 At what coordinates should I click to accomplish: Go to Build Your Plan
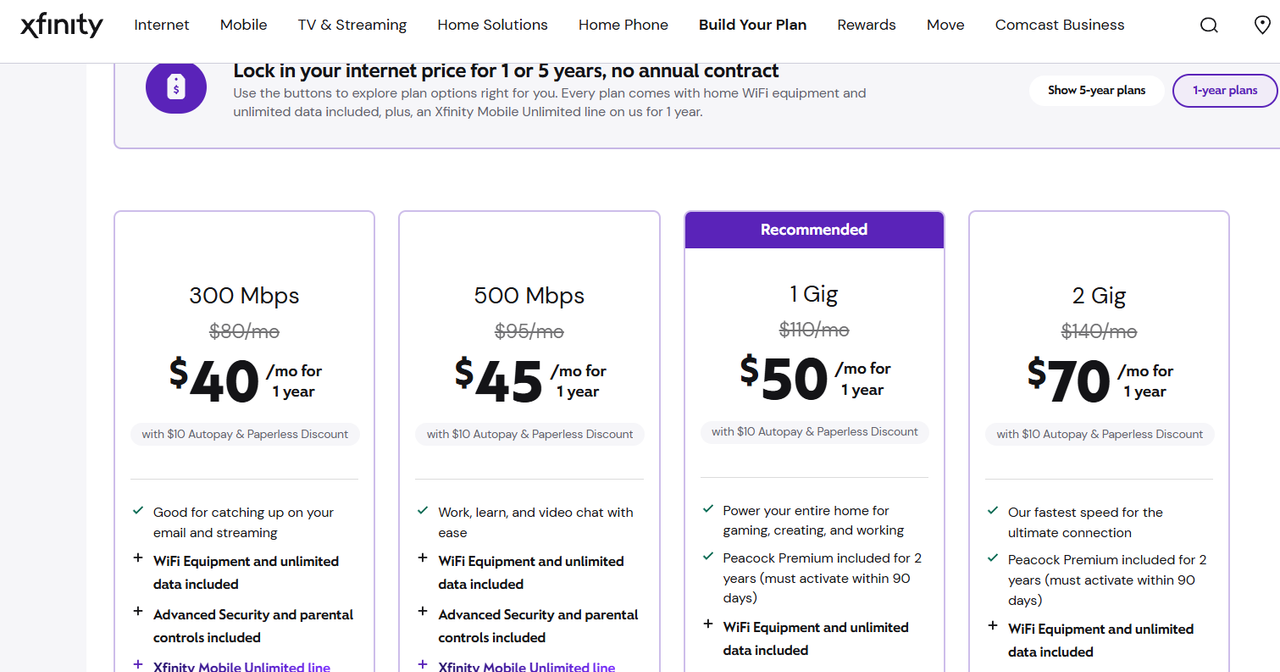[x=752, y=25]
